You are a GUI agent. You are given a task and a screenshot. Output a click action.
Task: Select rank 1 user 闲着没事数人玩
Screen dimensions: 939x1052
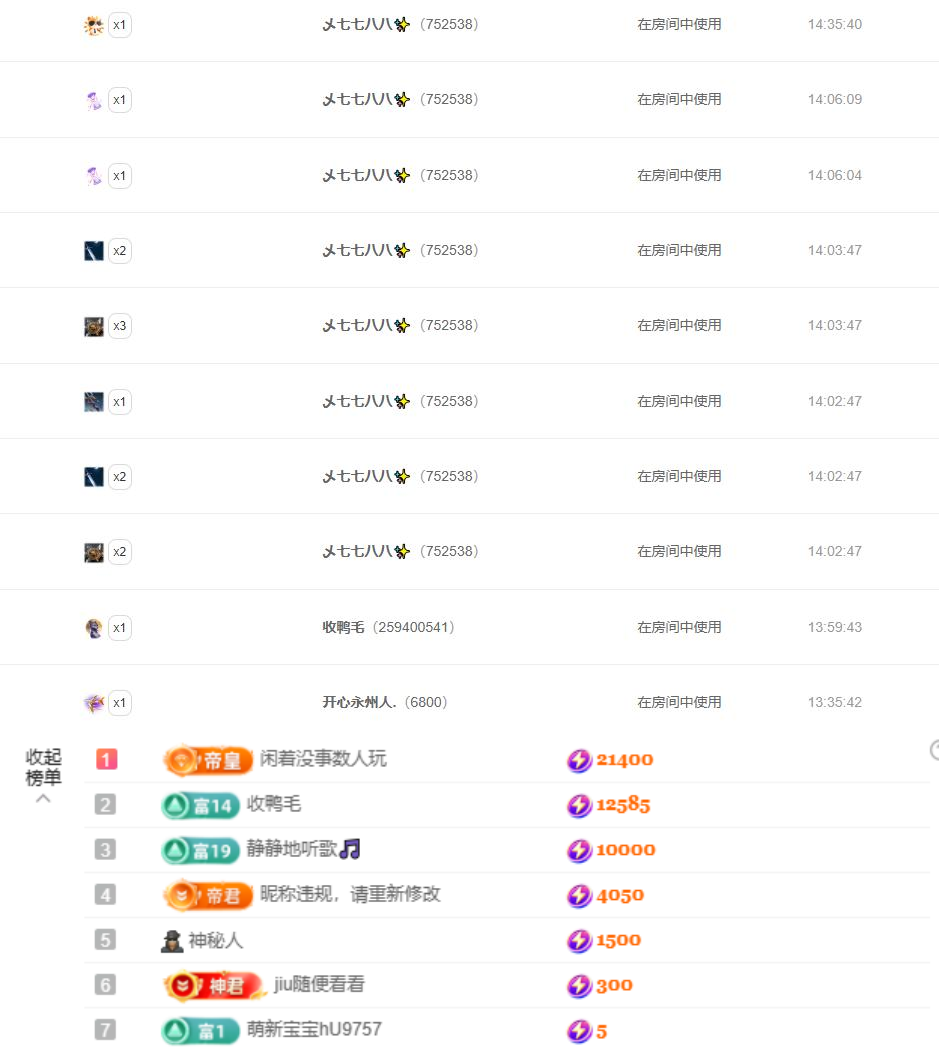(323, 760)
